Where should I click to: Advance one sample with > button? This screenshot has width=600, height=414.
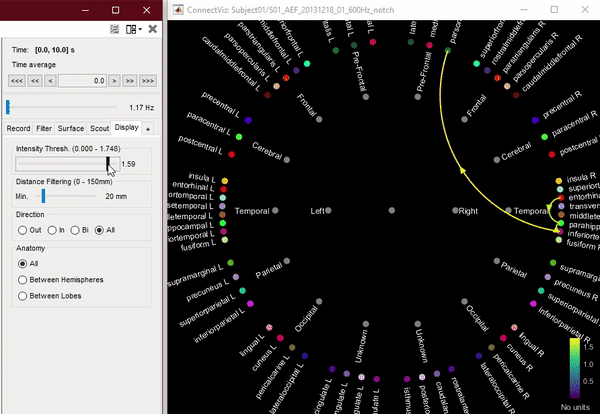[115, 80]
